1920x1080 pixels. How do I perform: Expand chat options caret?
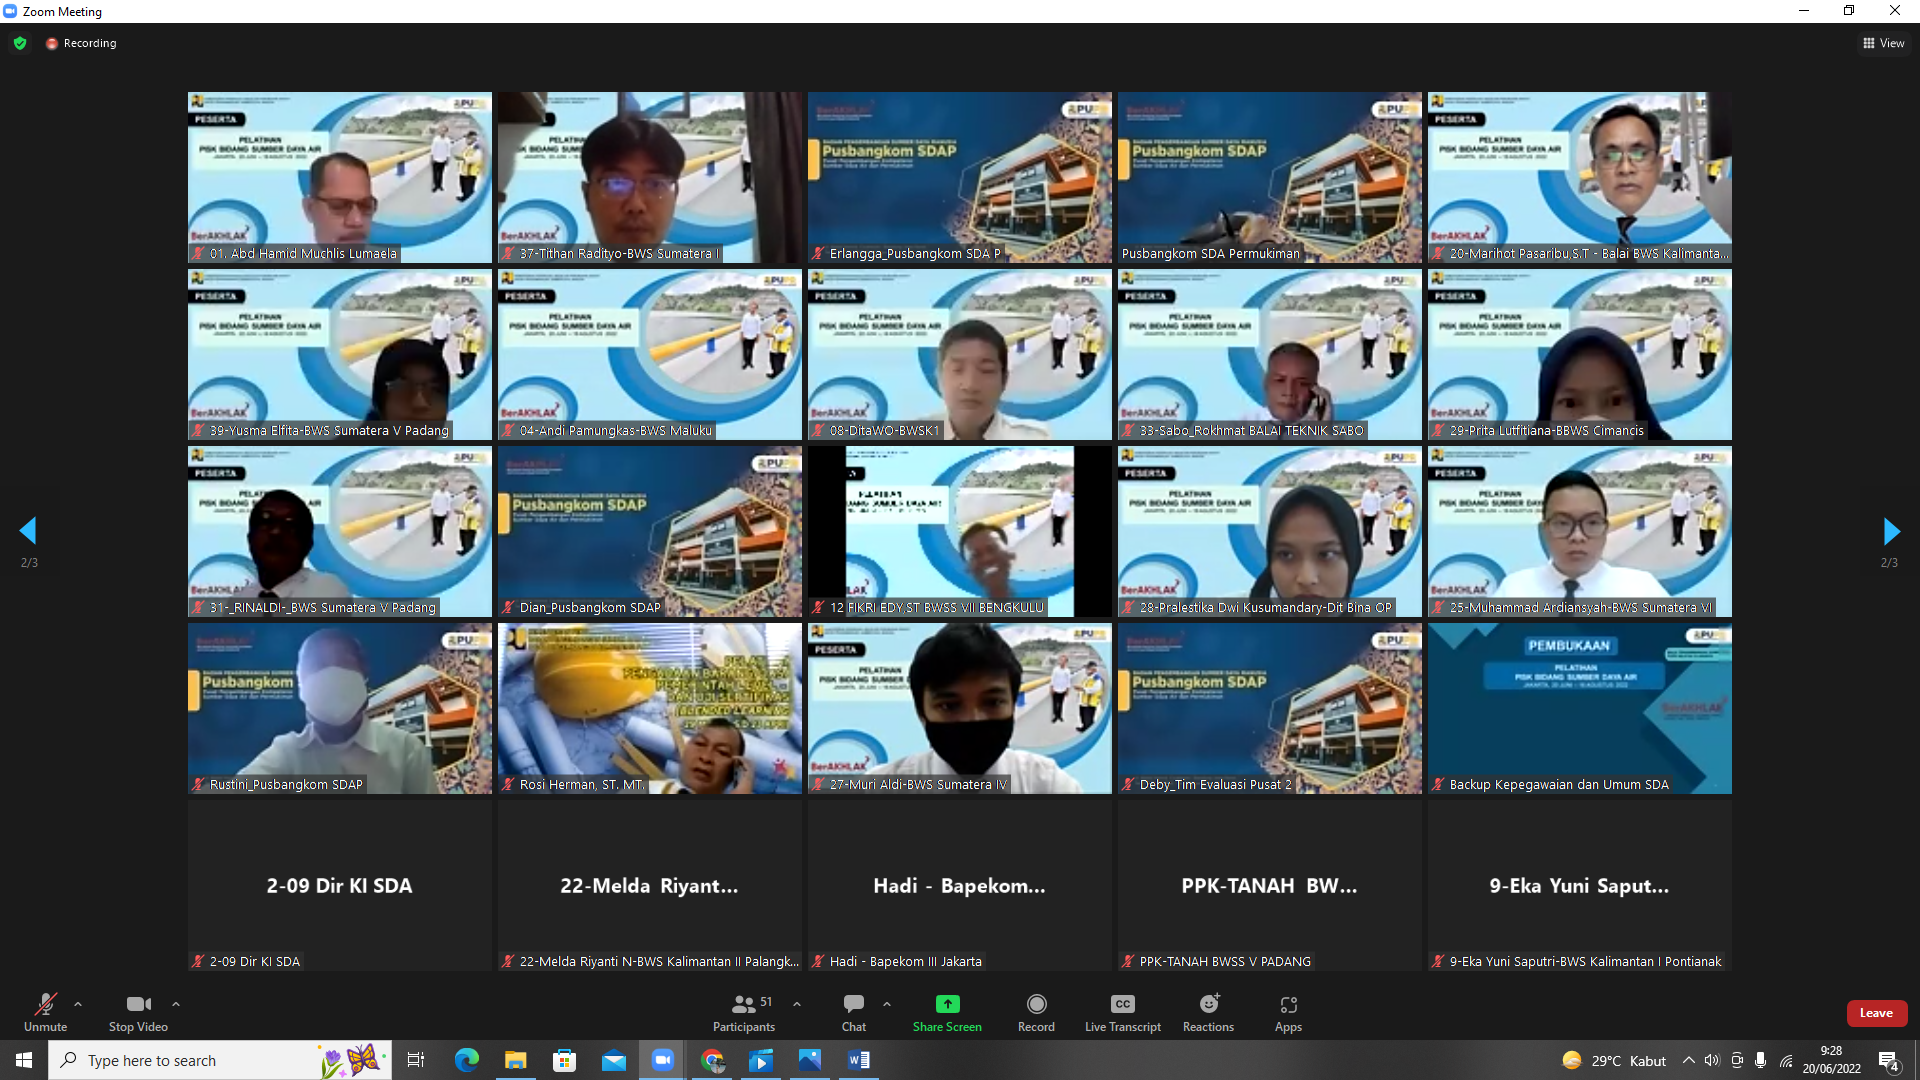pyautogui.click(x=887, y=1004)
